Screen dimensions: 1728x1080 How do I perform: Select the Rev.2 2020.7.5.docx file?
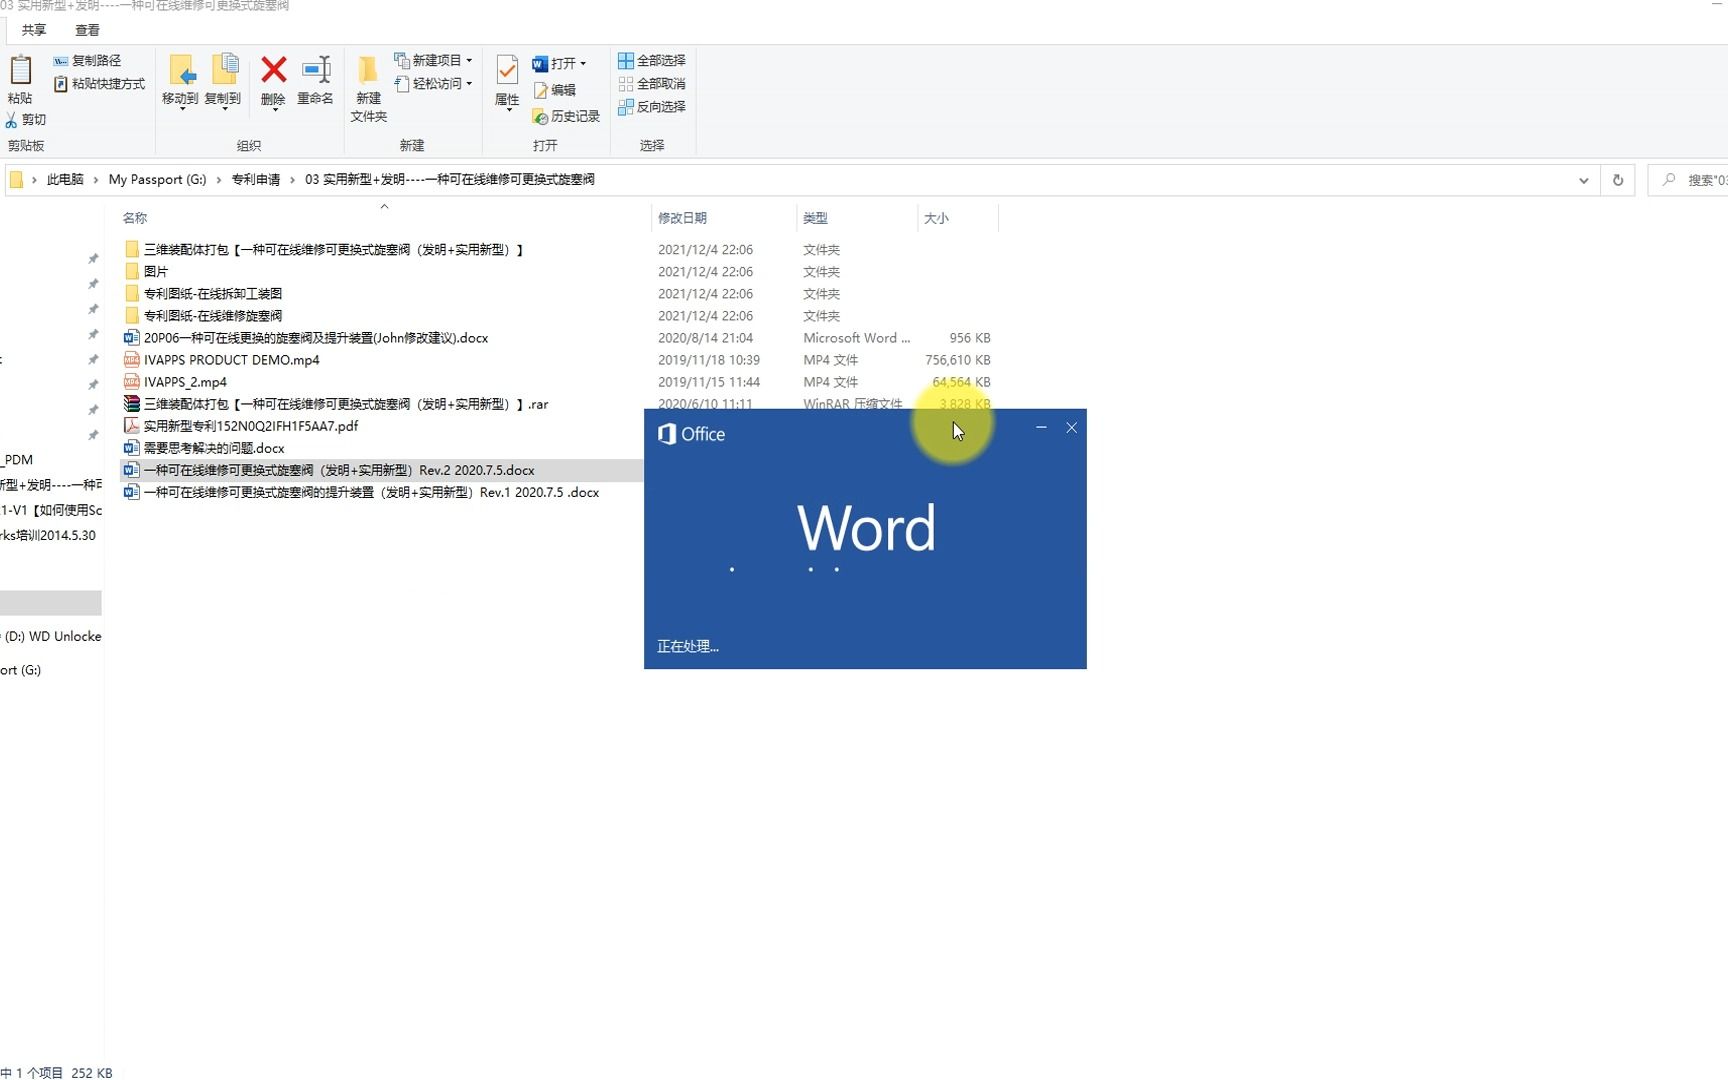pyautogui.click(x=339, y=470)
